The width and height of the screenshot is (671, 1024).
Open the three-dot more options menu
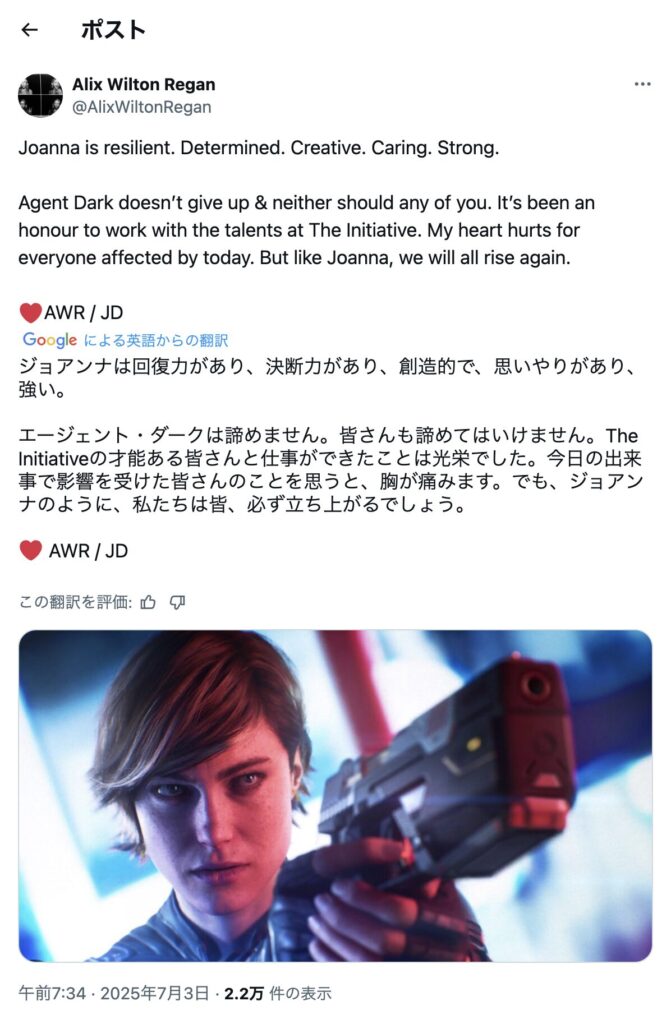(642, 84)
